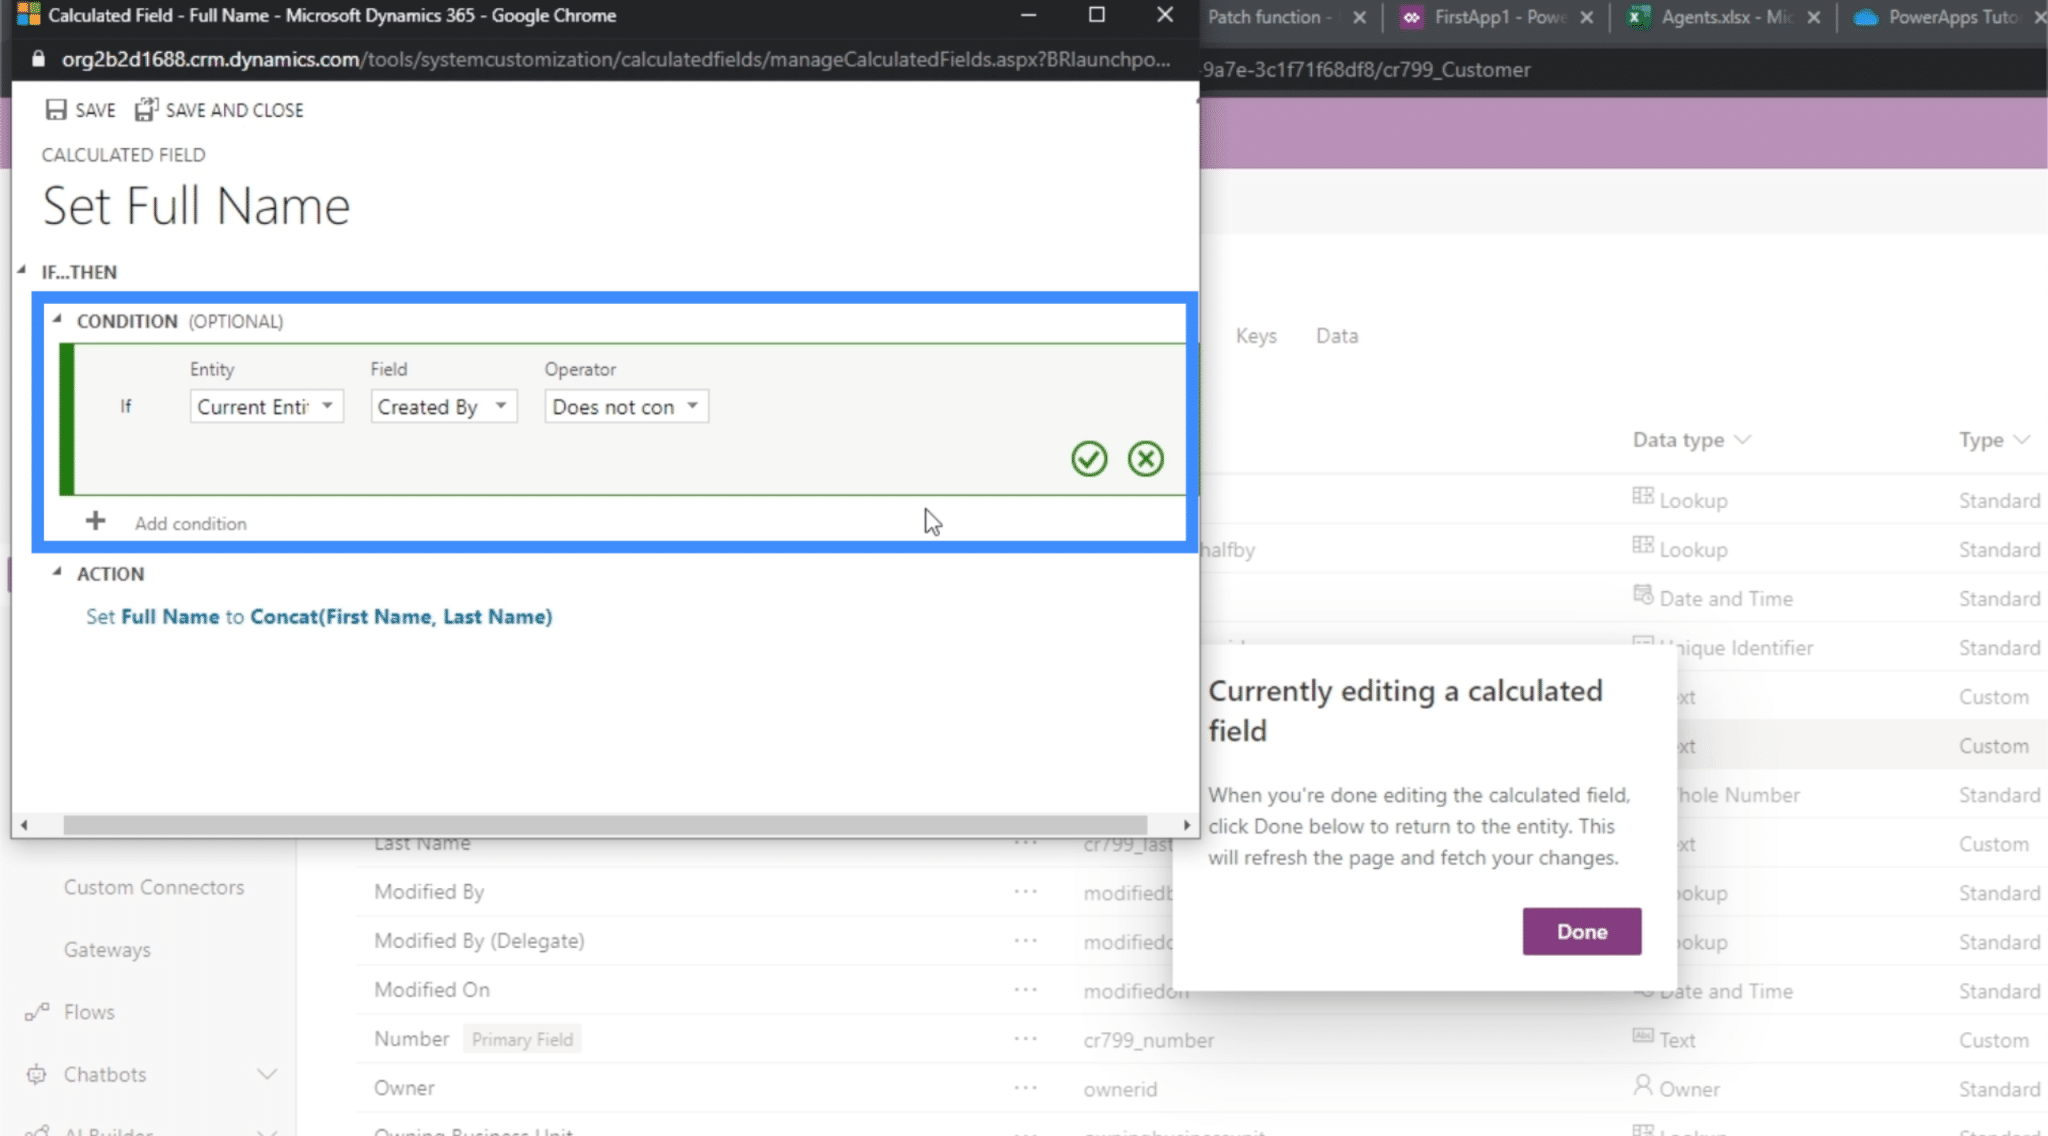Confirm the condition with the green checkmark icon
Viewport: 2048px width, 1136px height.
click(1089, 459)
